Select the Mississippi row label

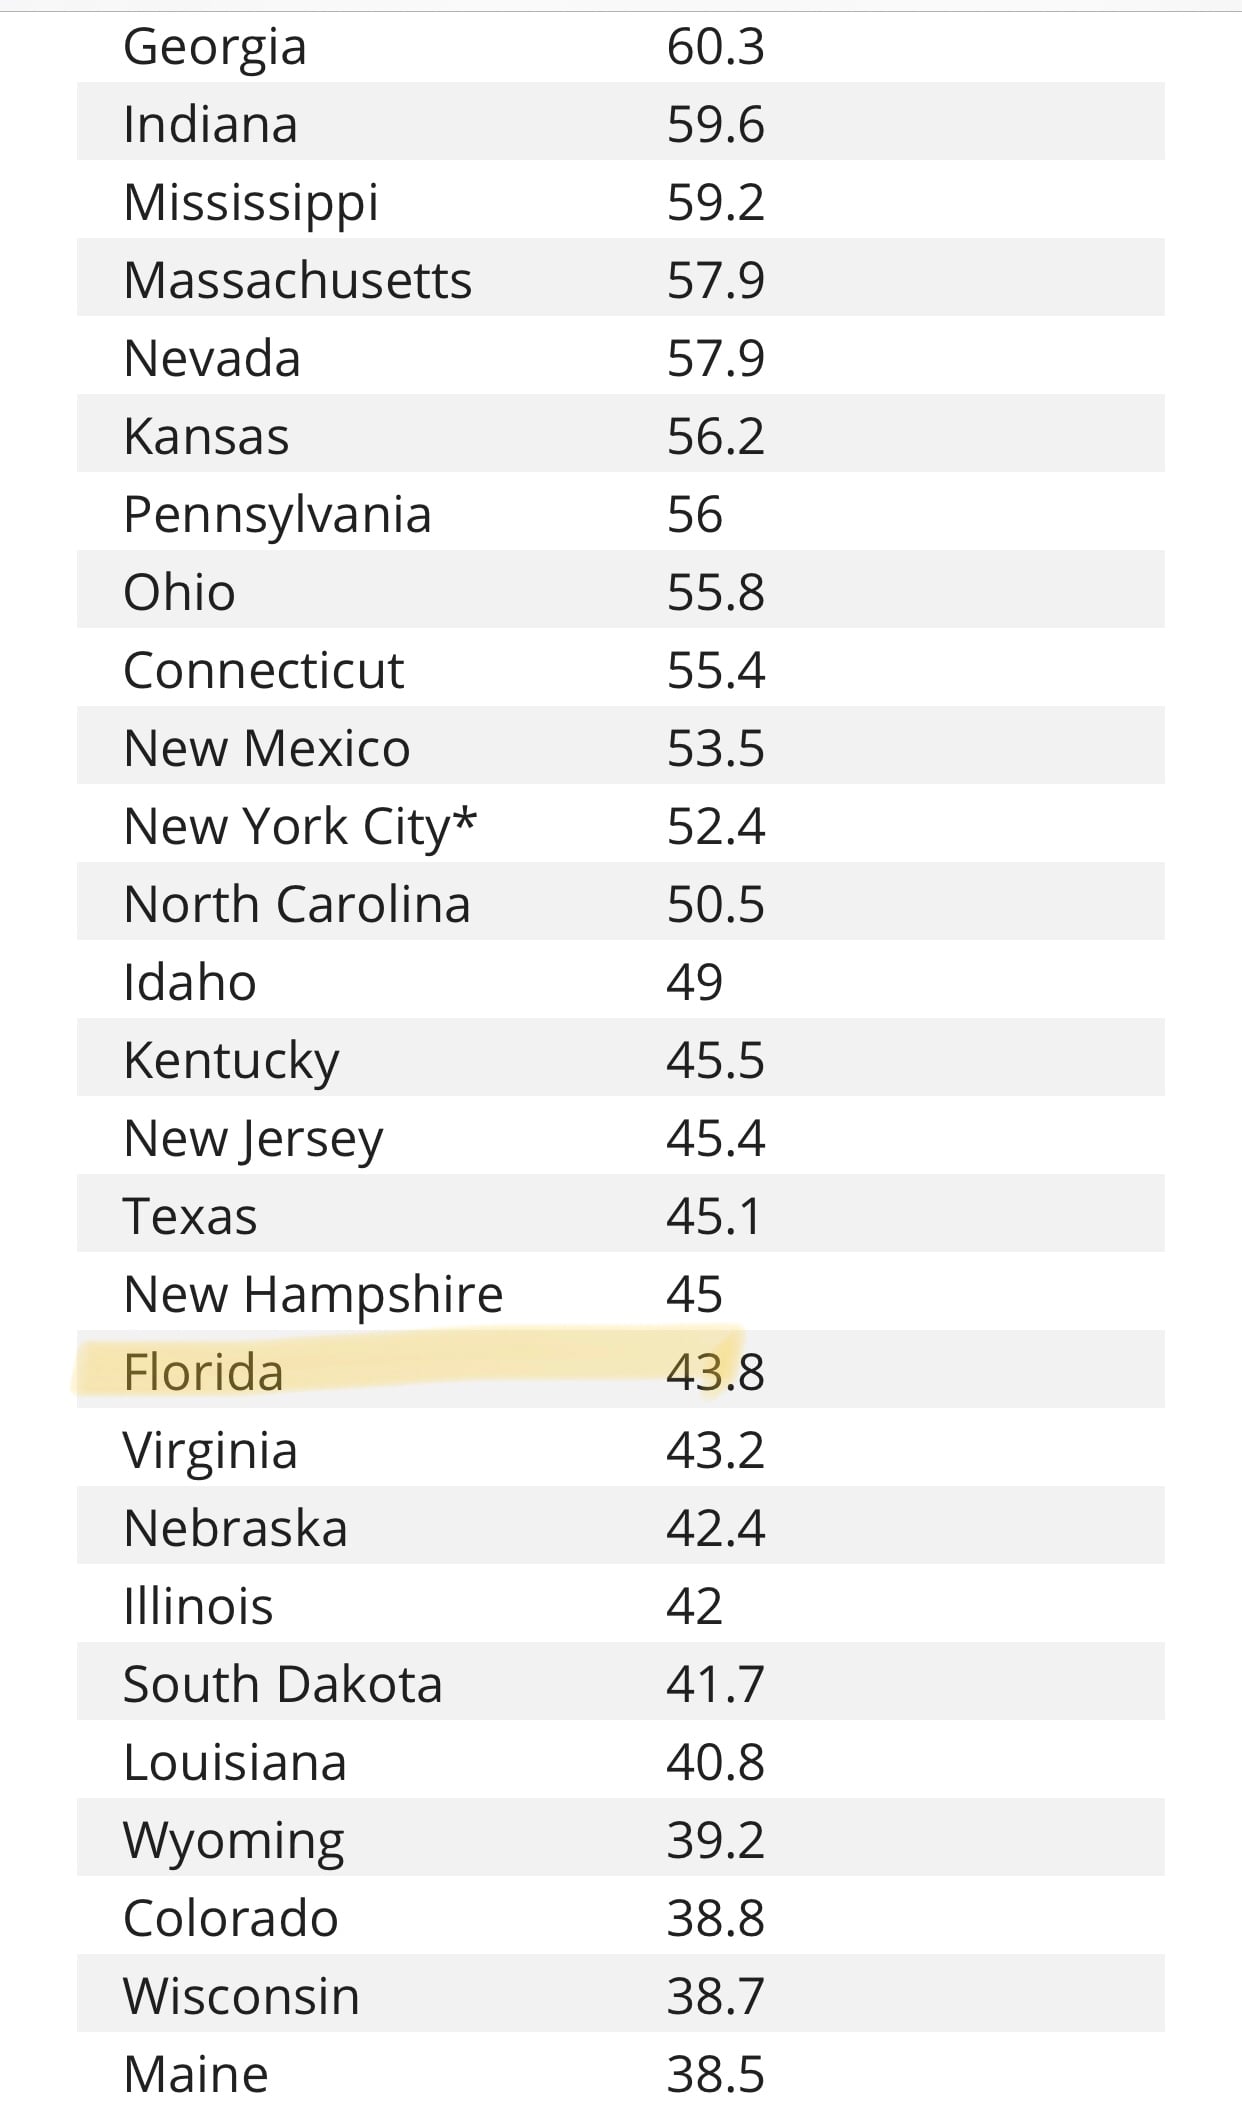point(251,203)
